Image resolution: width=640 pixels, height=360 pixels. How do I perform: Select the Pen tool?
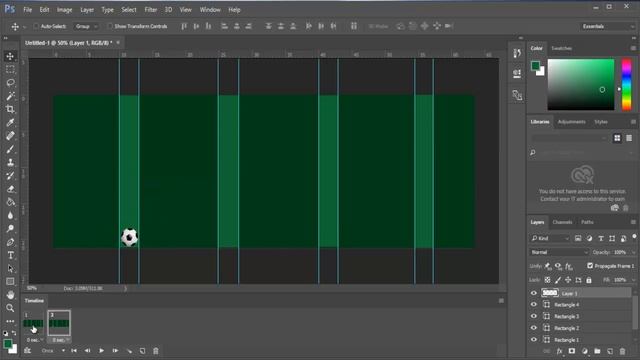coord(10,242)
